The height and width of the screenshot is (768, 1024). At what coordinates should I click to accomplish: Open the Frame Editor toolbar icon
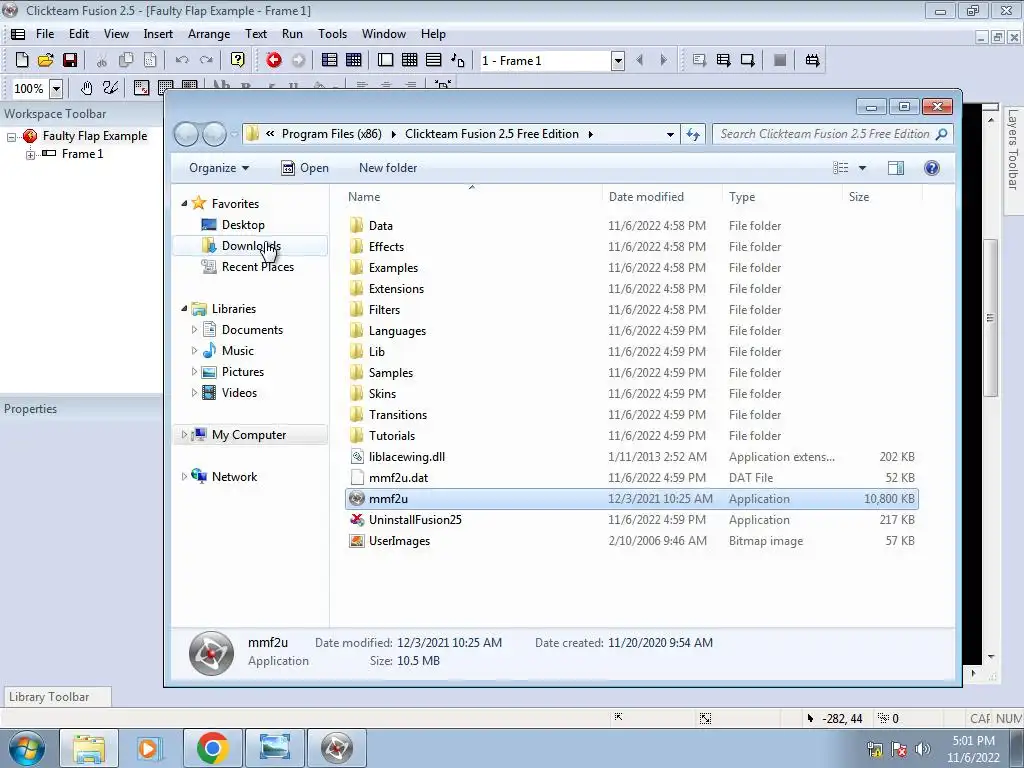tap(385, 60)
